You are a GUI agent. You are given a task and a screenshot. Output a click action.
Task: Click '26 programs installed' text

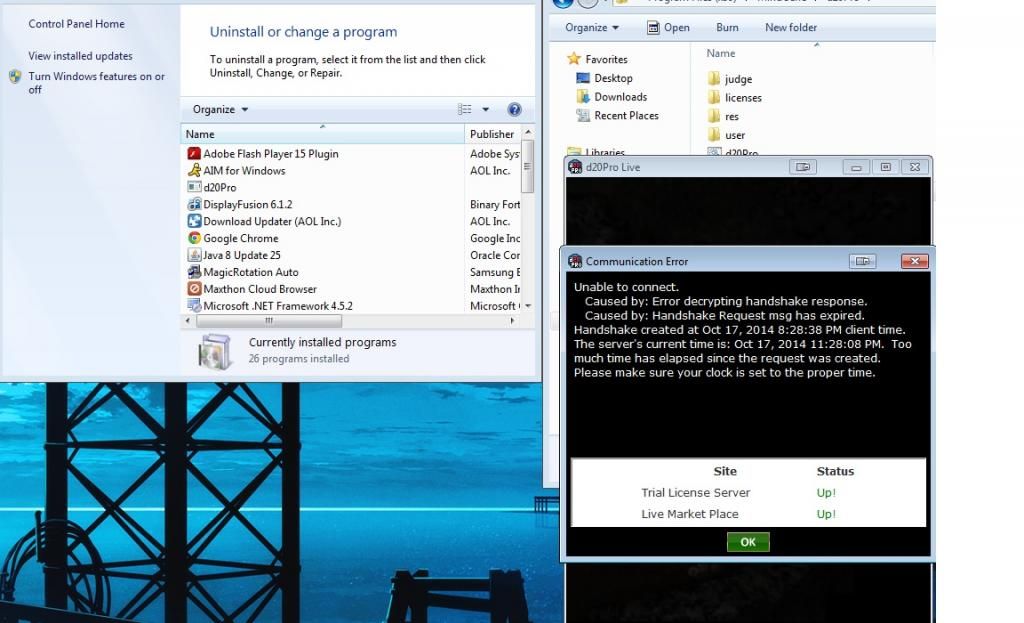[299, 359]
